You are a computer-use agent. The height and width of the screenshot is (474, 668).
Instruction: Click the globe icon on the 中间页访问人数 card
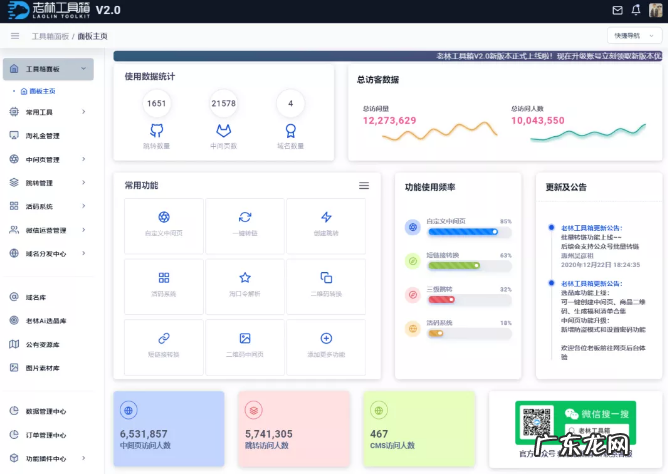pyautogui.click(x=128, y=411)
